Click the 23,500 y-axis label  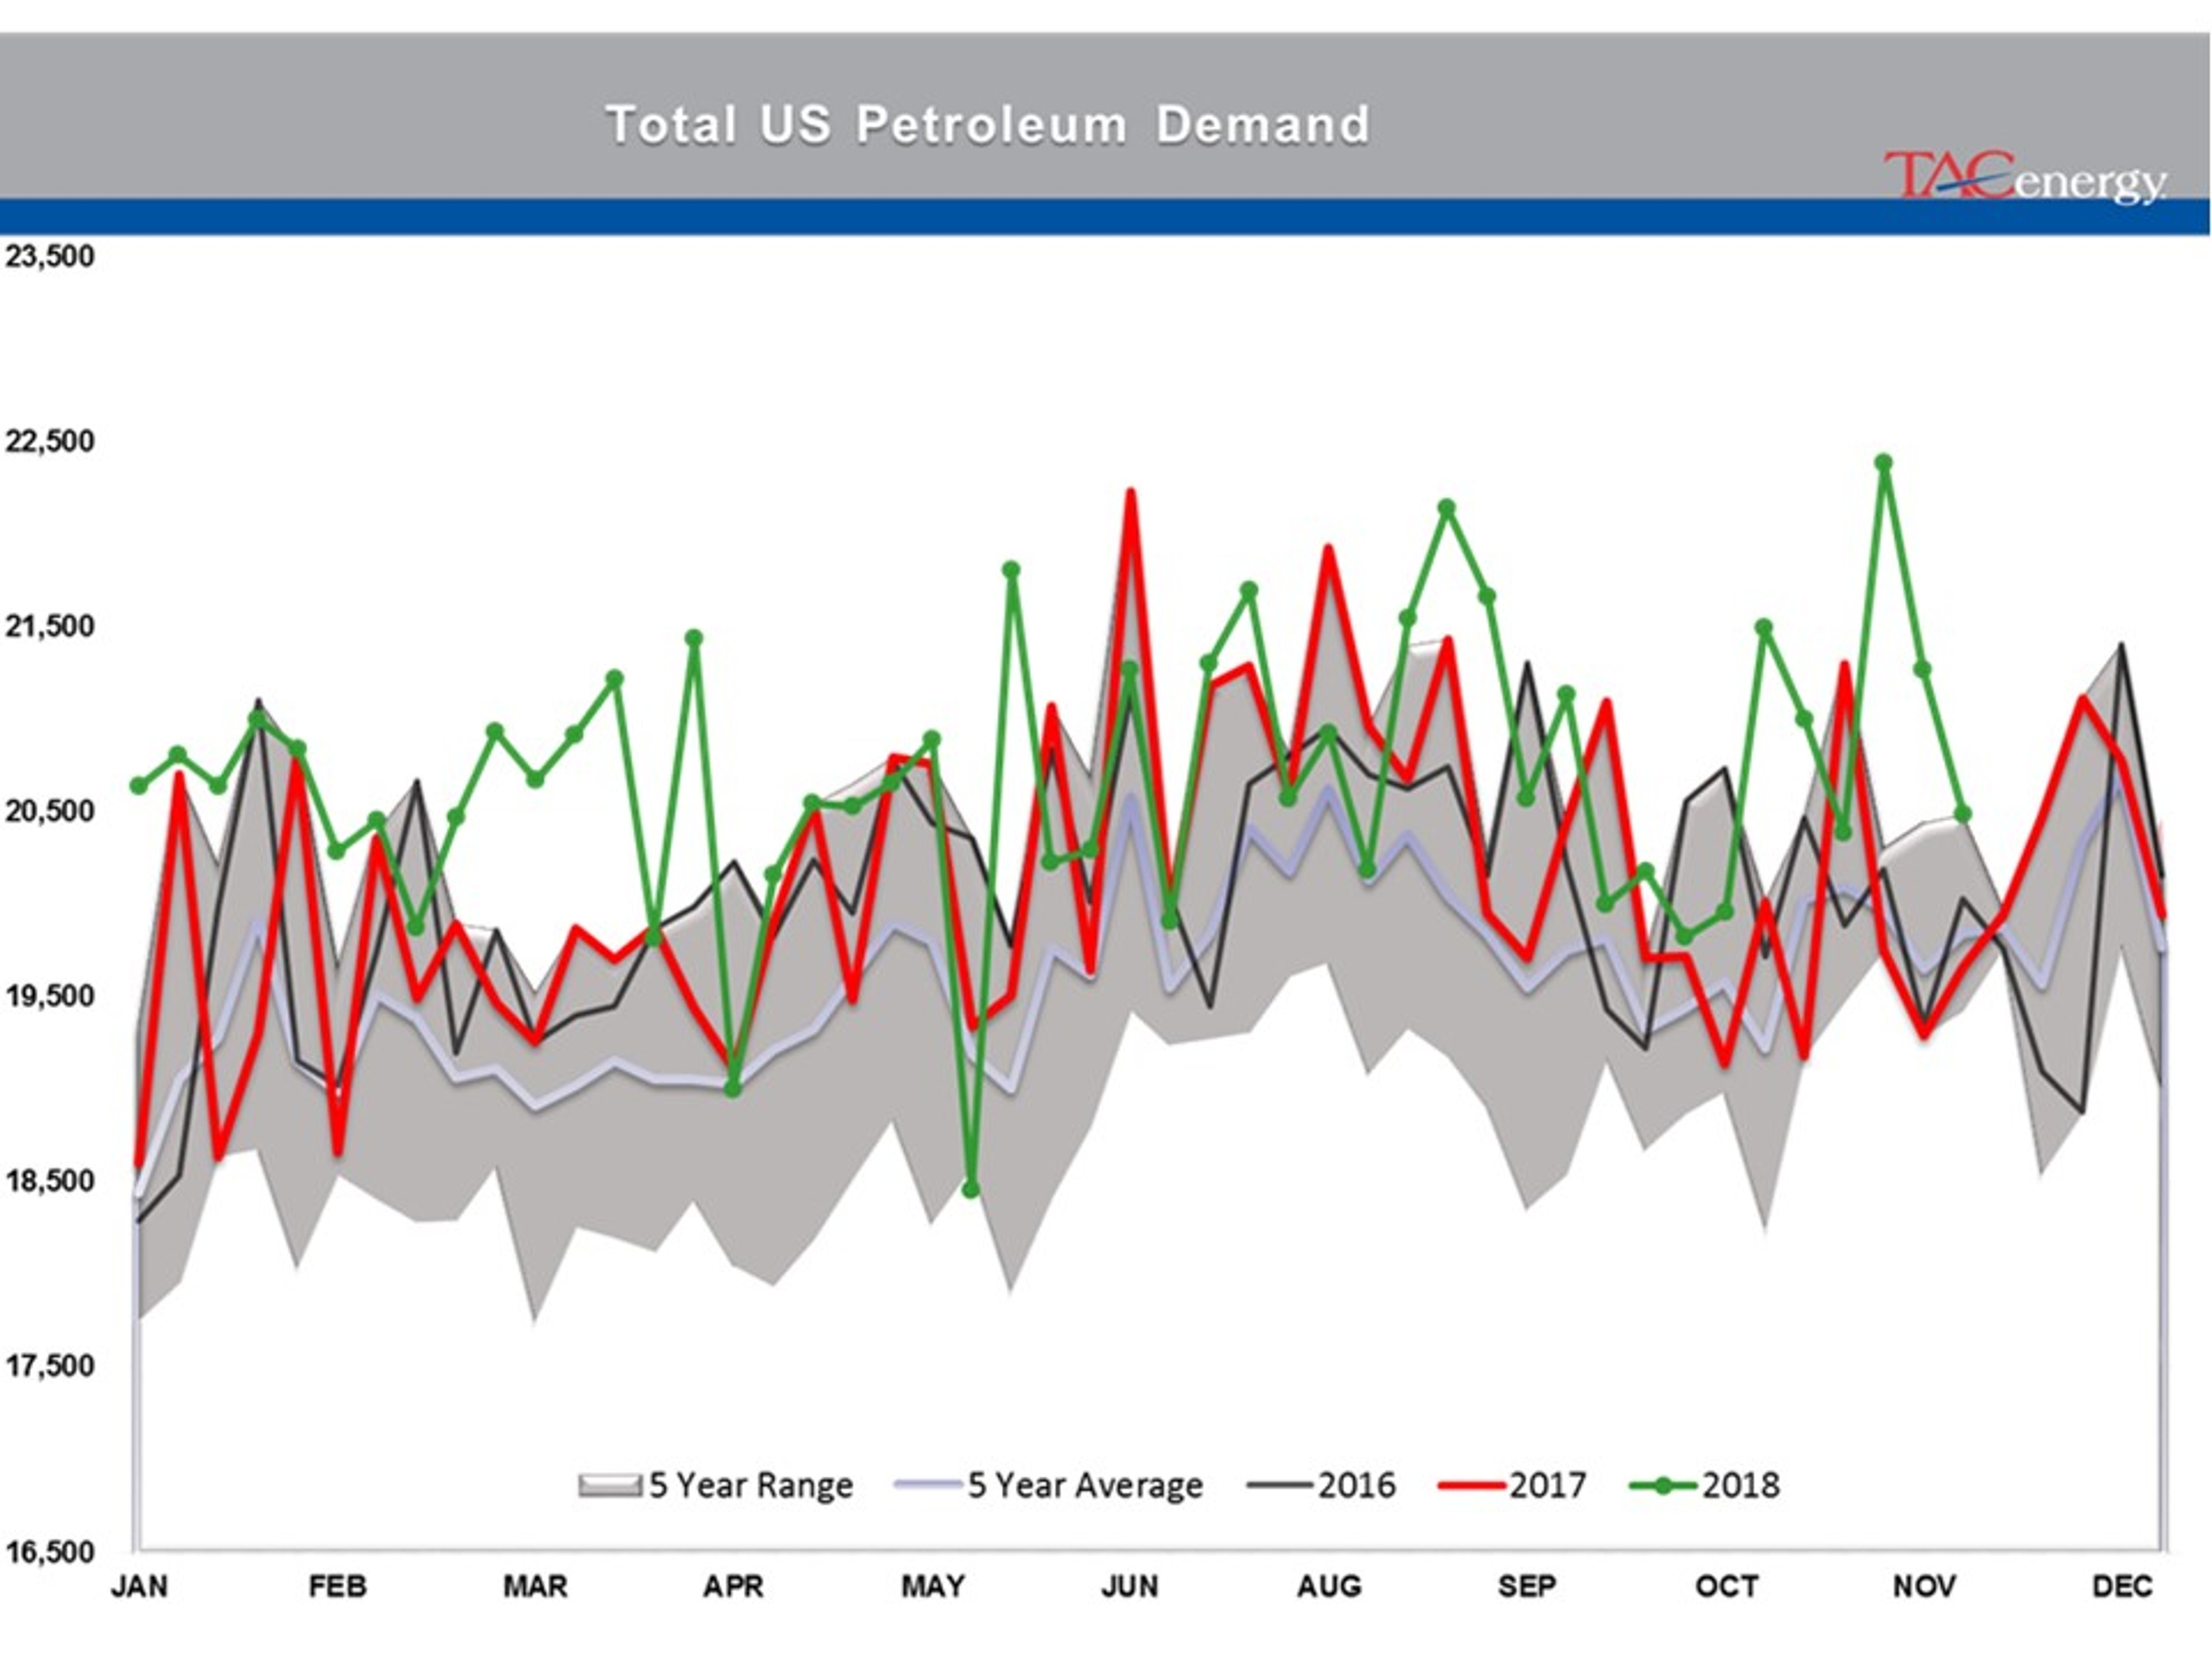tap(50, 257)
